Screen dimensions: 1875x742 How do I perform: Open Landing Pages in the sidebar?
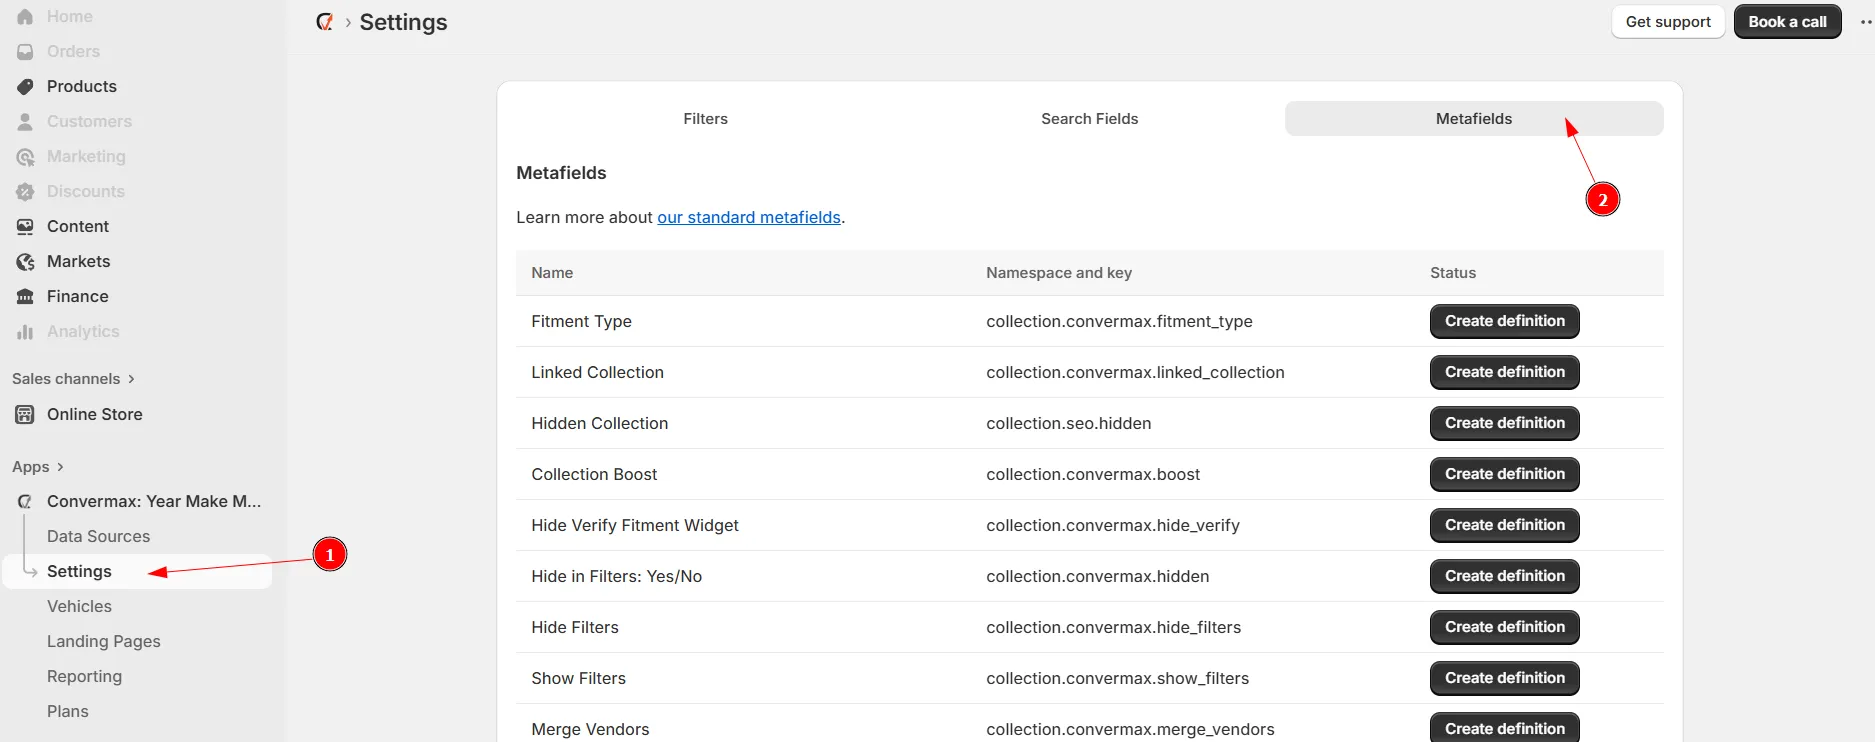[103, 642]
